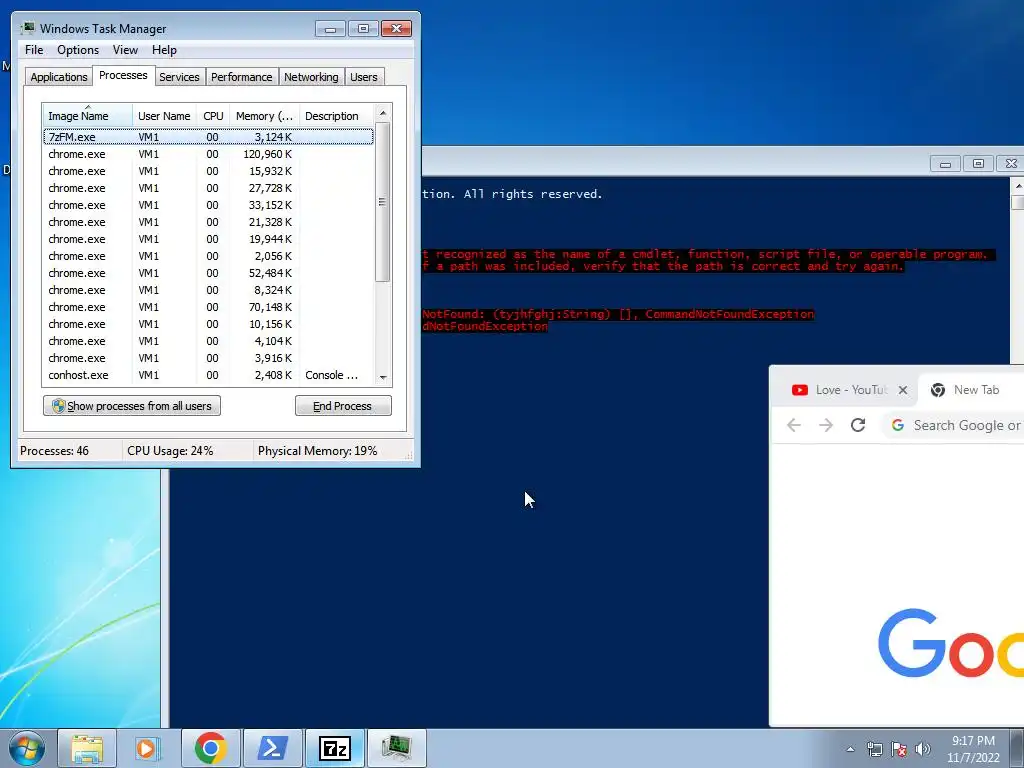Open the Windows Start menu orb
The image size is (1024, 768).
(27, 748)
